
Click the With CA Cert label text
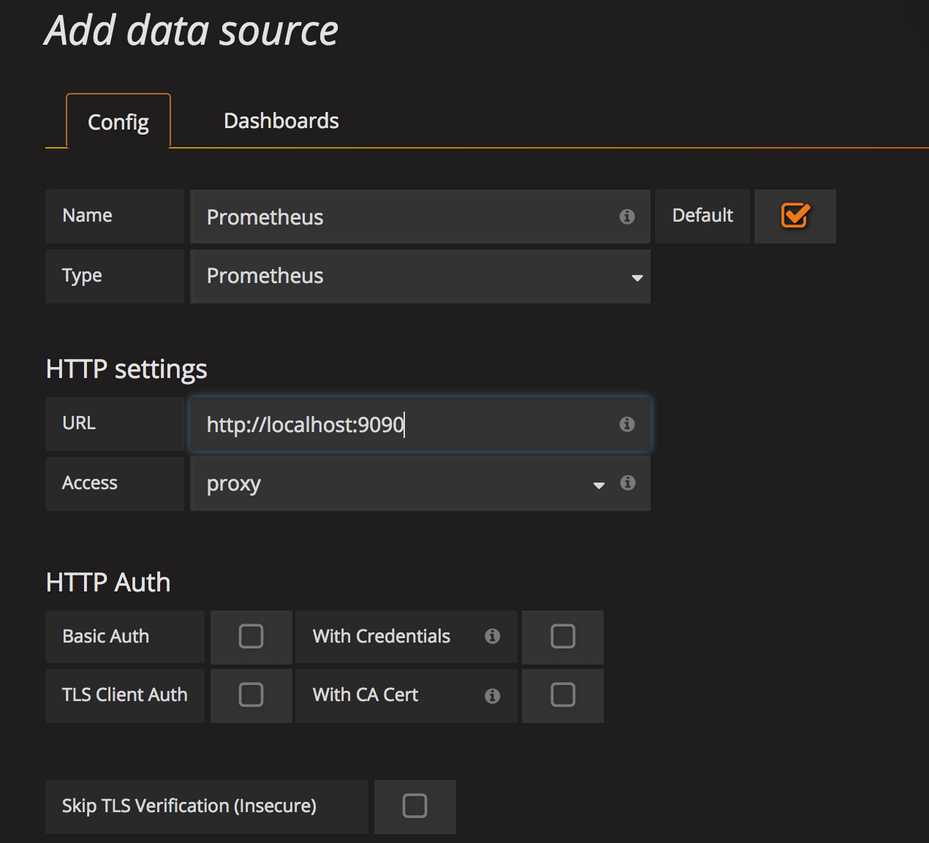pyautogui.click(x=366, y=694)
